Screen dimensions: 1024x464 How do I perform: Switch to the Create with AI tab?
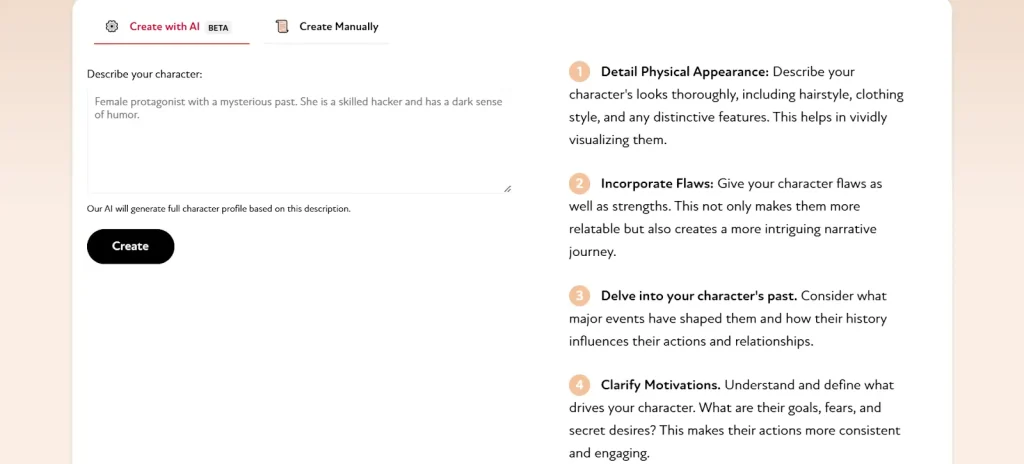pyautogui.click(x=165, y=27)
